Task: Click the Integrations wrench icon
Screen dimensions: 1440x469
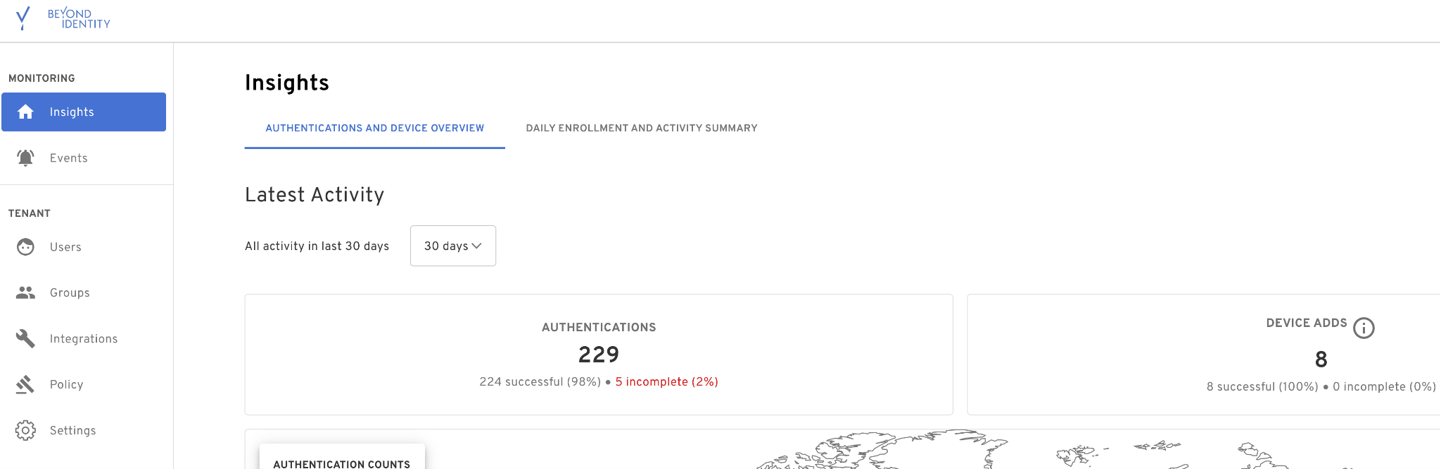Action: click(x=26, y=339)
